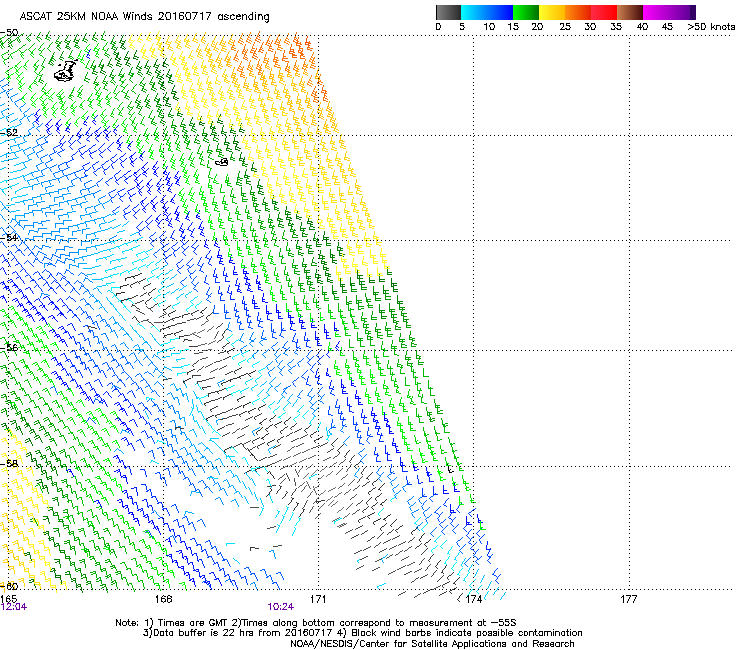Click the '10' legend scale label

coord(489,27)
